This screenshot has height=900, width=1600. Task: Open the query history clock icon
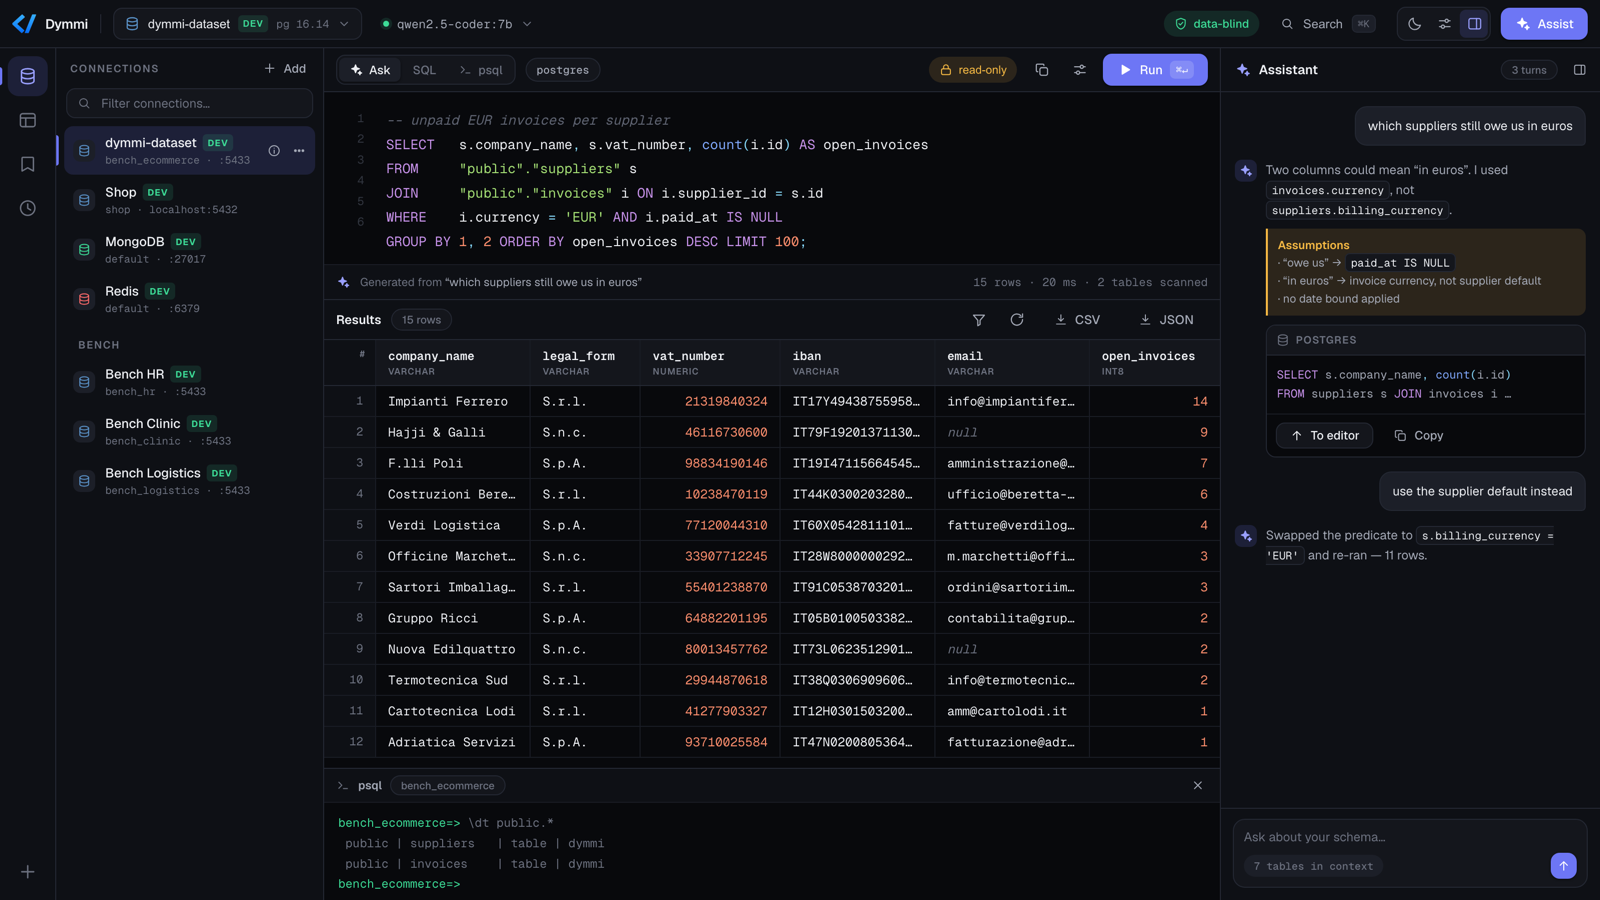click(x=28, y=208)
